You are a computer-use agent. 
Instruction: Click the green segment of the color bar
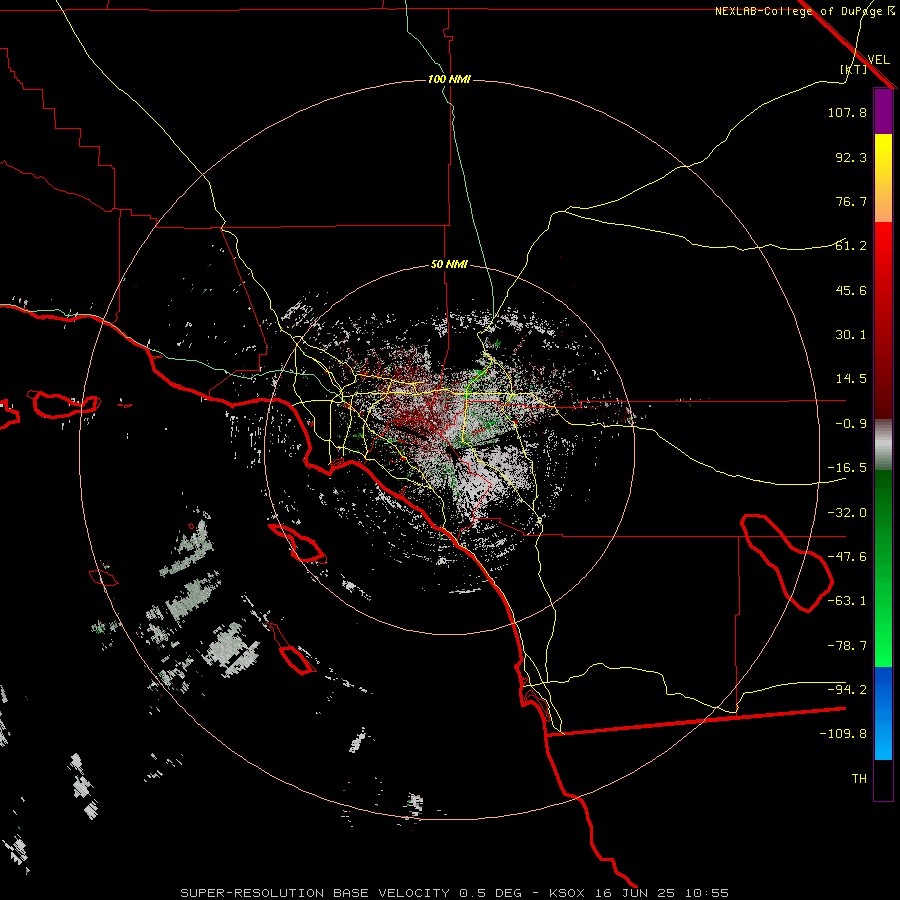883,569
